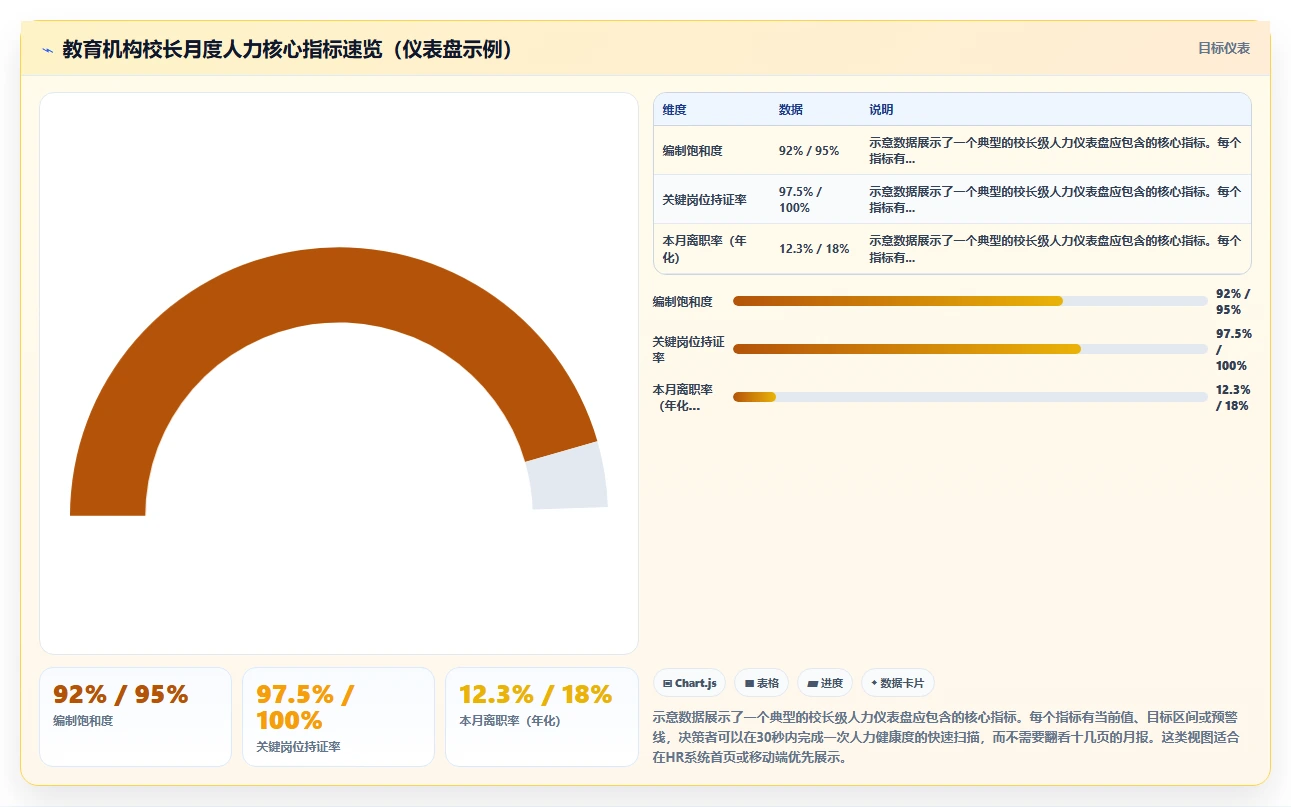The image size is (1291, 807).
Task: Select the 进度 tag pill
Action: (825, 683)
